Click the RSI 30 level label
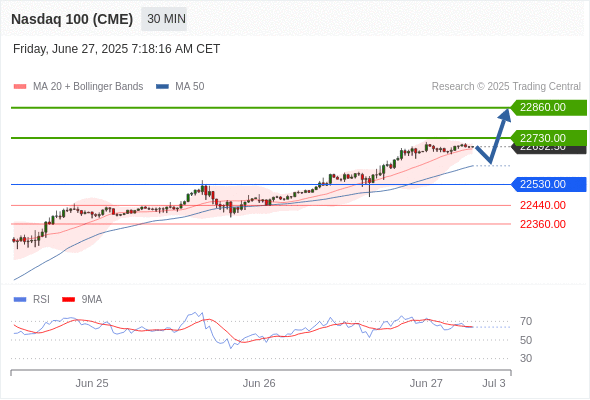 click(x=526, y=358)
